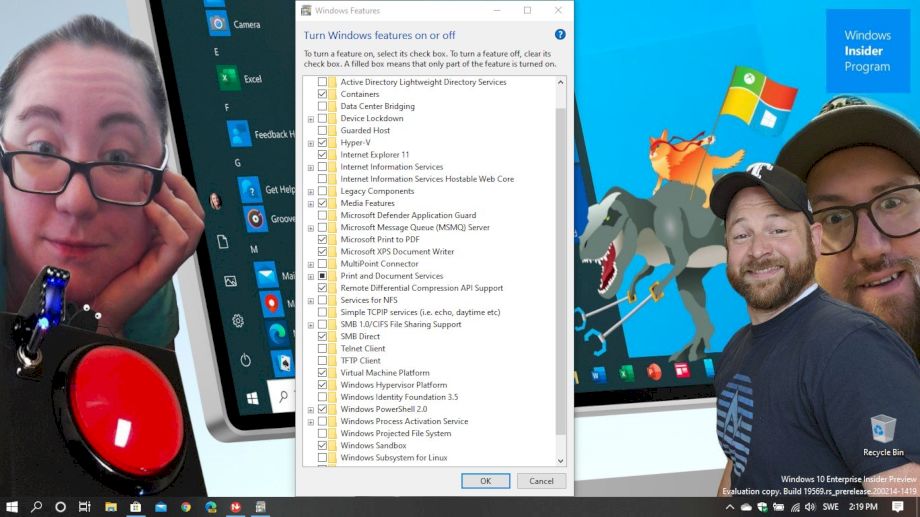Select 'Internet Information Services Hostable Web Core' row
Screen dimensions: 920x517
(x=427, y=179)
